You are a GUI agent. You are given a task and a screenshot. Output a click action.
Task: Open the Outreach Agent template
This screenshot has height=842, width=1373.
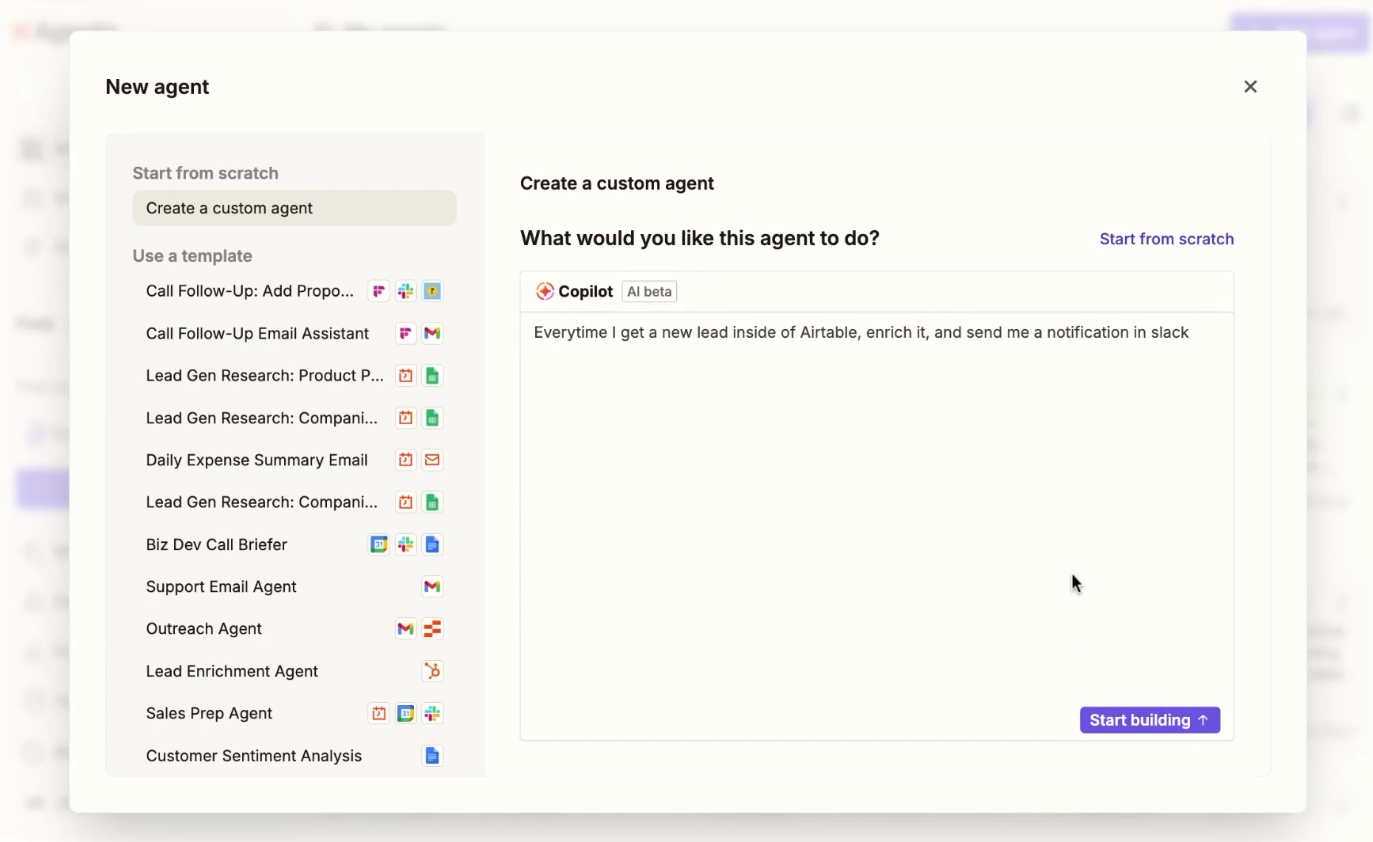[x=204, y=628]
